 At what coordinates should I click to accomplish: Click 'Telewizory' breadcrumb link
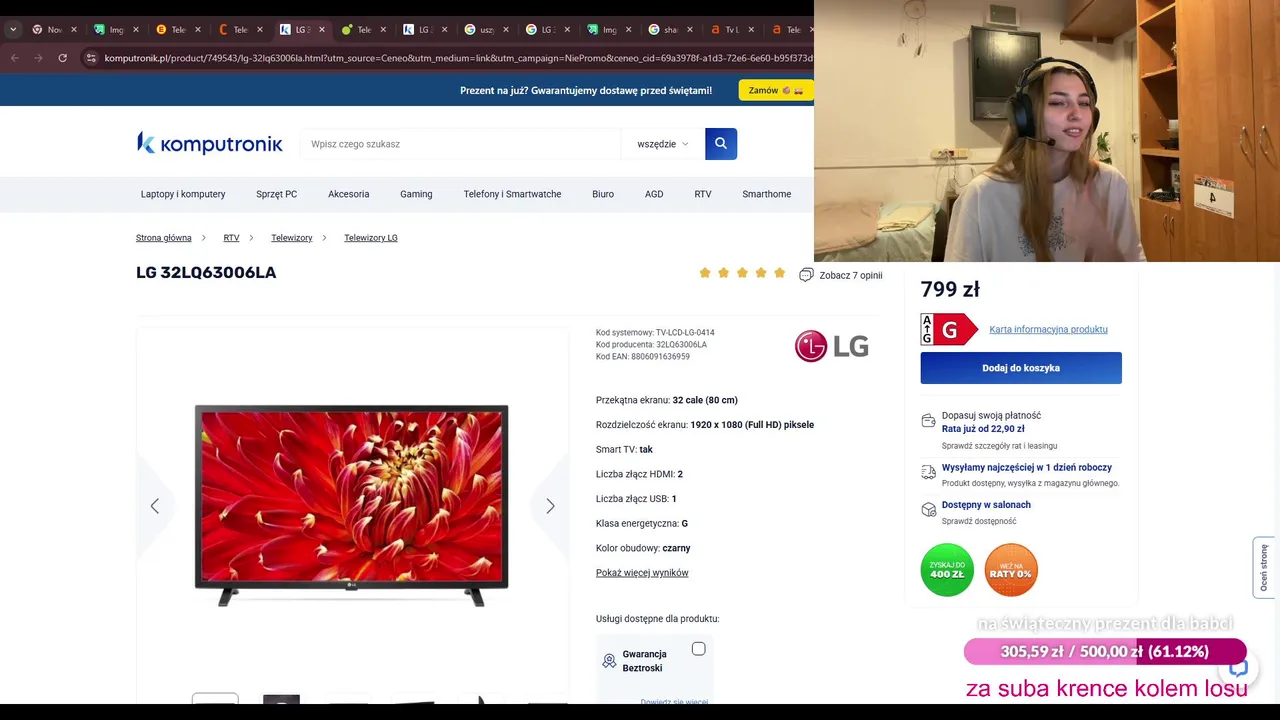tap(292, 238)
